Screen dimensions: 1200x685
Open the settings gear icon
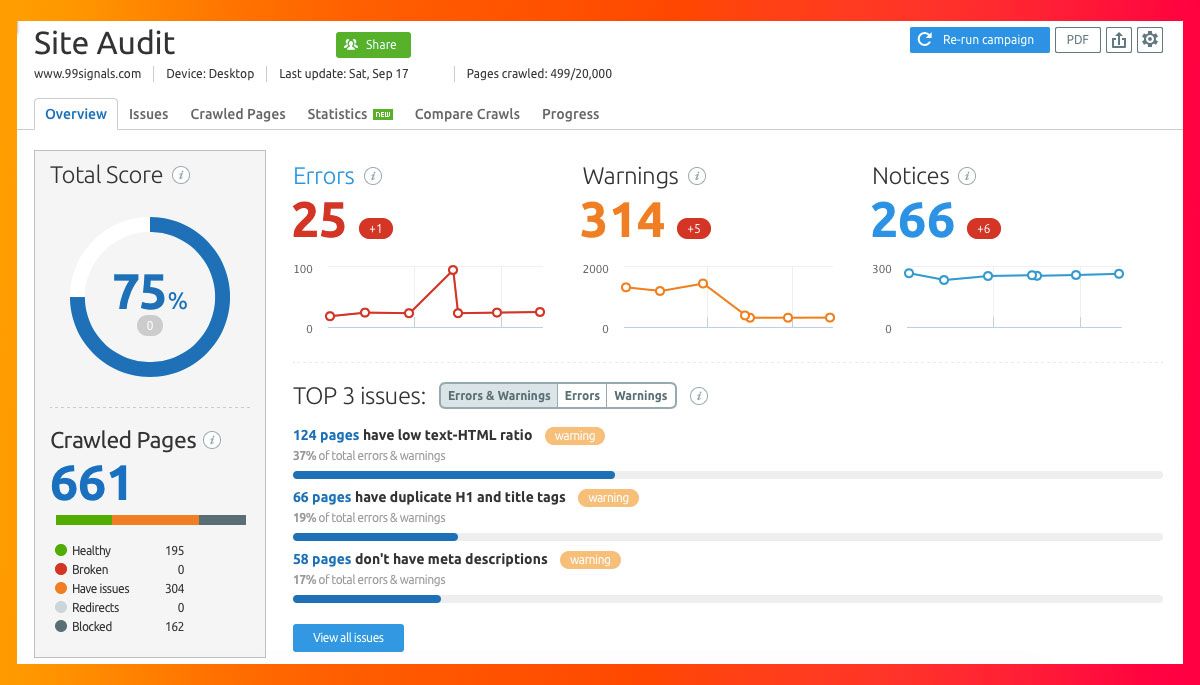click(1150, 40)
